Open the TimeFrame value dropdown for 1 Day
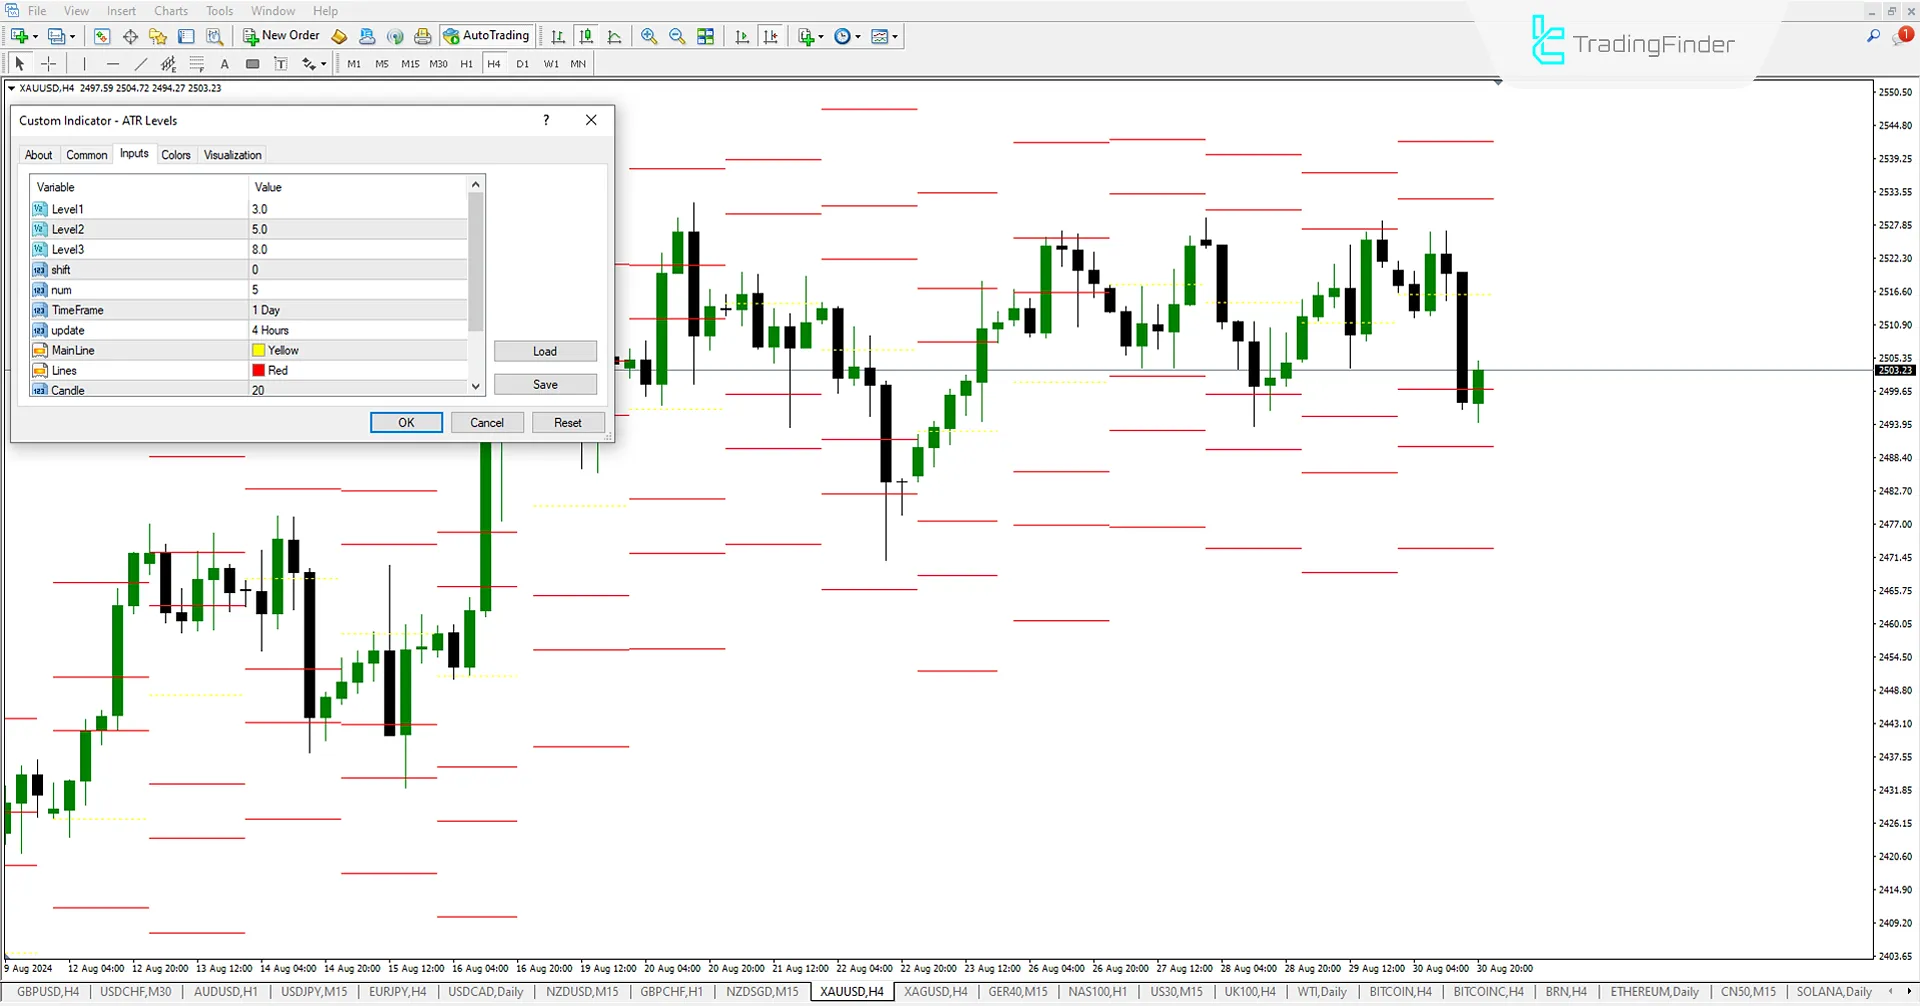This screenshot has width=1920, height=1006. (x=357, y=310)
